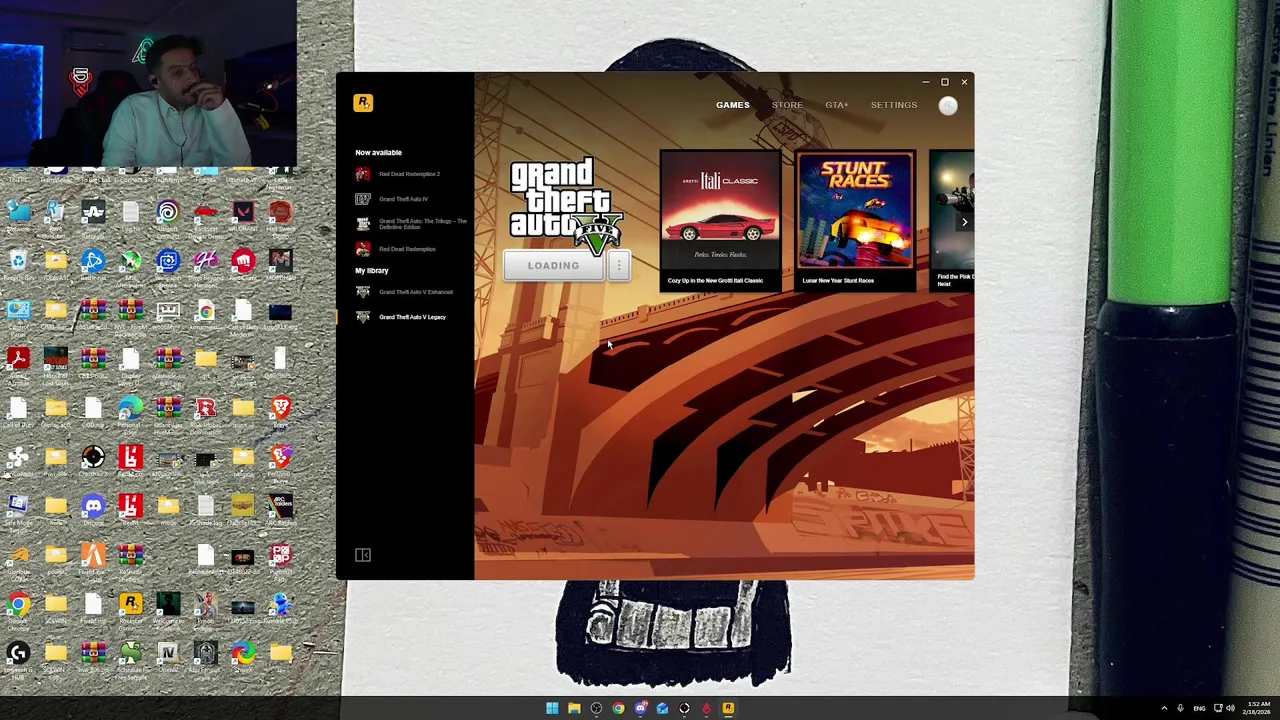Open Chrome from the taskbar
Viewport: 1280px width, 720px height.
pyautogui.click(x=618, y=708)
